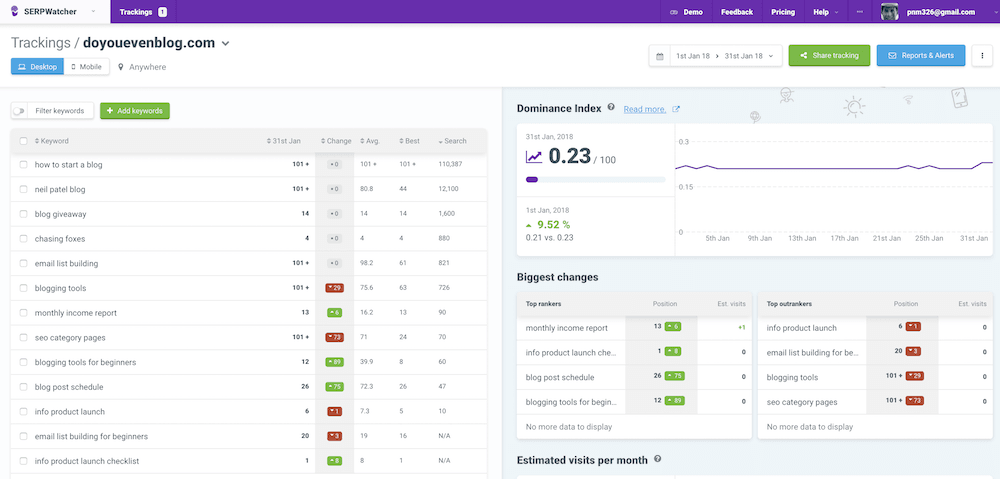Select the 'seo category pages' keyword row
1000x479 pixels.
[x=249, y=337]
